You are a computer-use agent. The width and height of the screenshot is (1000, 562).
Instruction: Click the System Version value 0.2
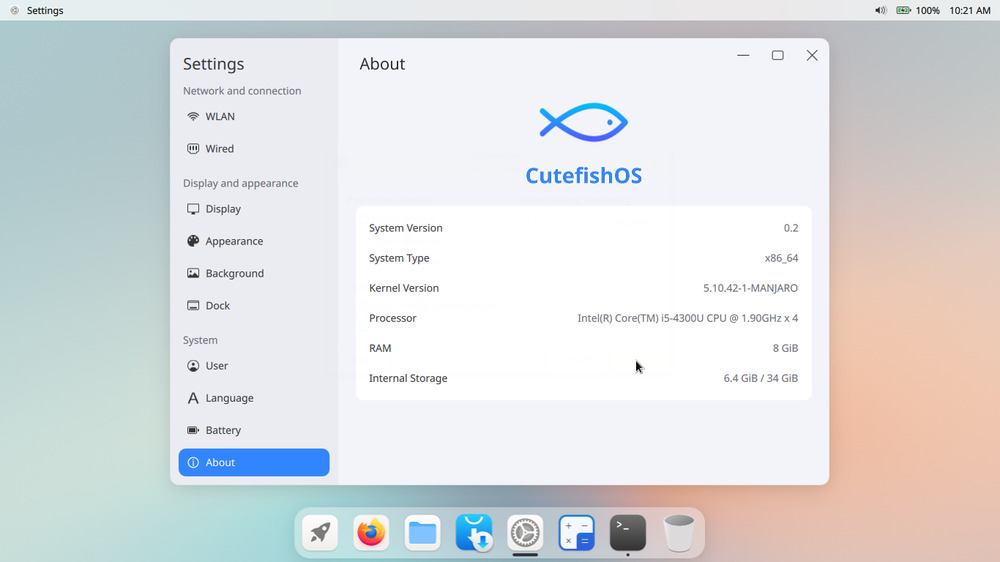point(791,228)
